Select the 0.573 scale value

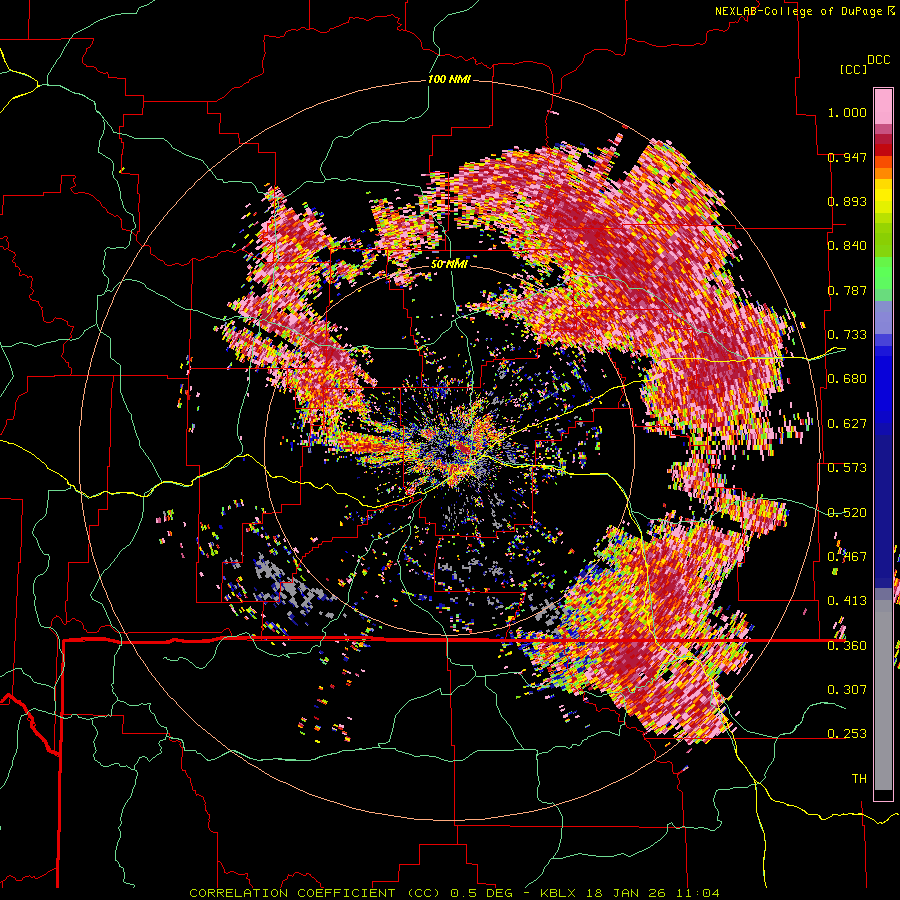point(847,467)
